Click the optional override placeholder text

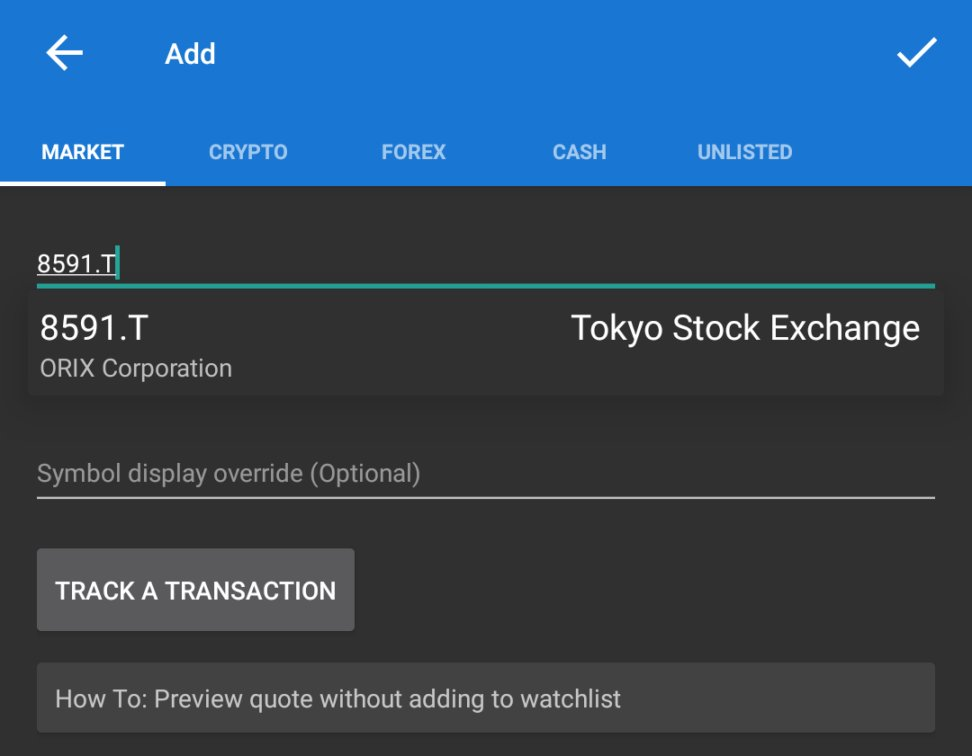click(x=229, y=473)
